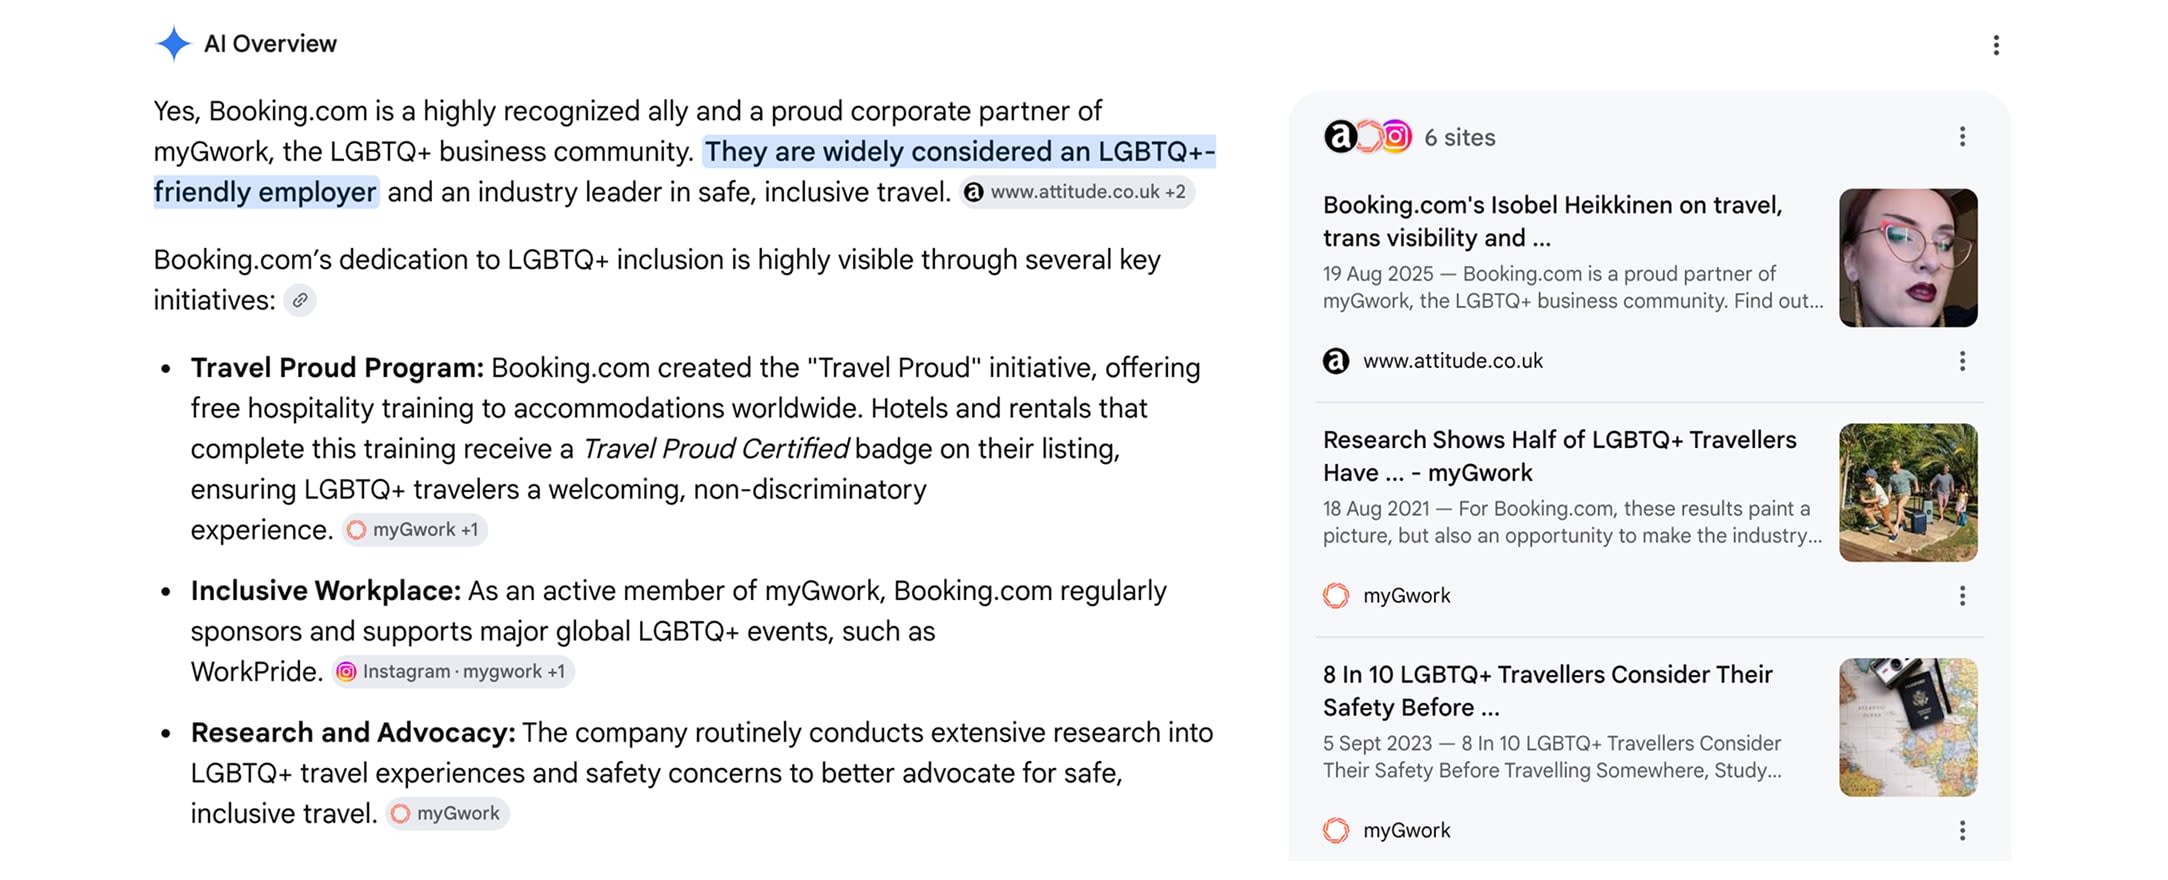This screenshot has width=2168, height=880.
Task: Expand the Instagram · mygwork +1 source chip
Action: click(x=453, y=672)
